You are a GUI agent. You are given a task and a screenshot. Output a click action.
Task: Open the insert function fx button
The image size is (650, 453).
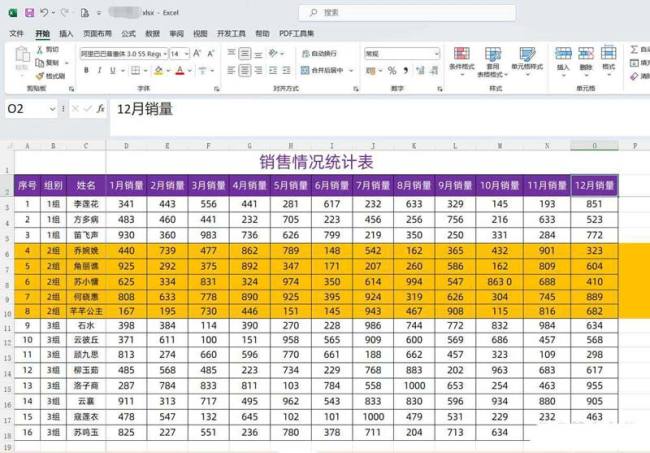[x=100, y=109]
